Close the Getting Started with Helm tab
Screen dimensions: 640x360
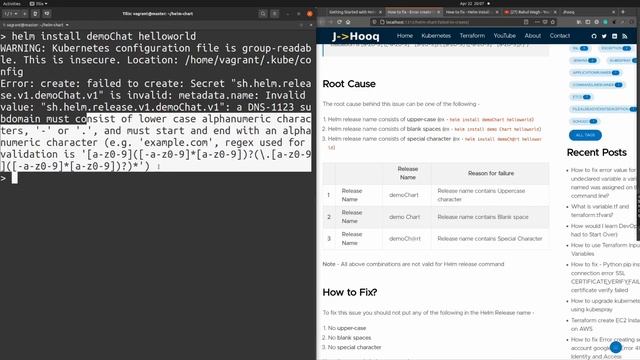[380, 12]
